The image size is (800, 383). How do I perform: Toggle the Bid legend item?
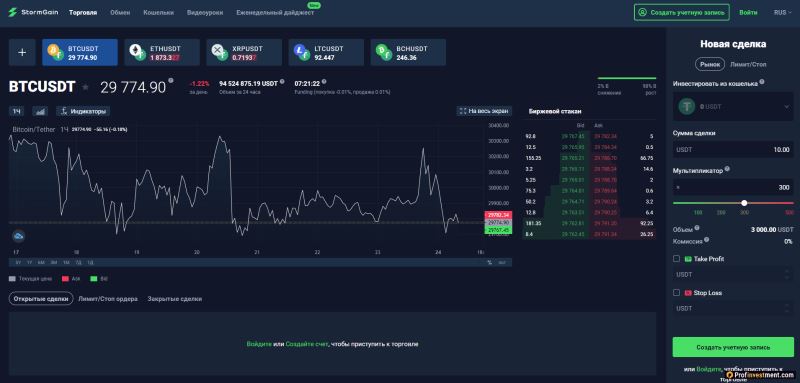98,279
